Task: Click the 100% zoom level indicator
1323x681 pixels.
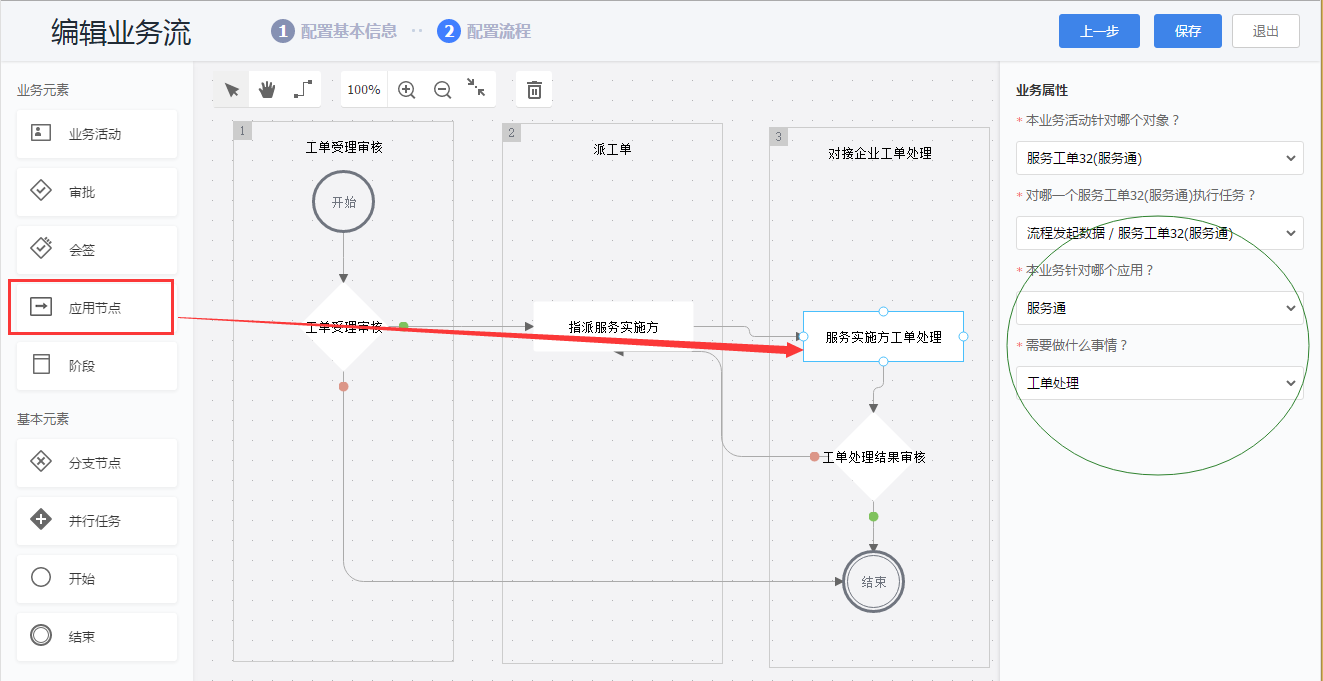Action: click(x=363, y=90)
